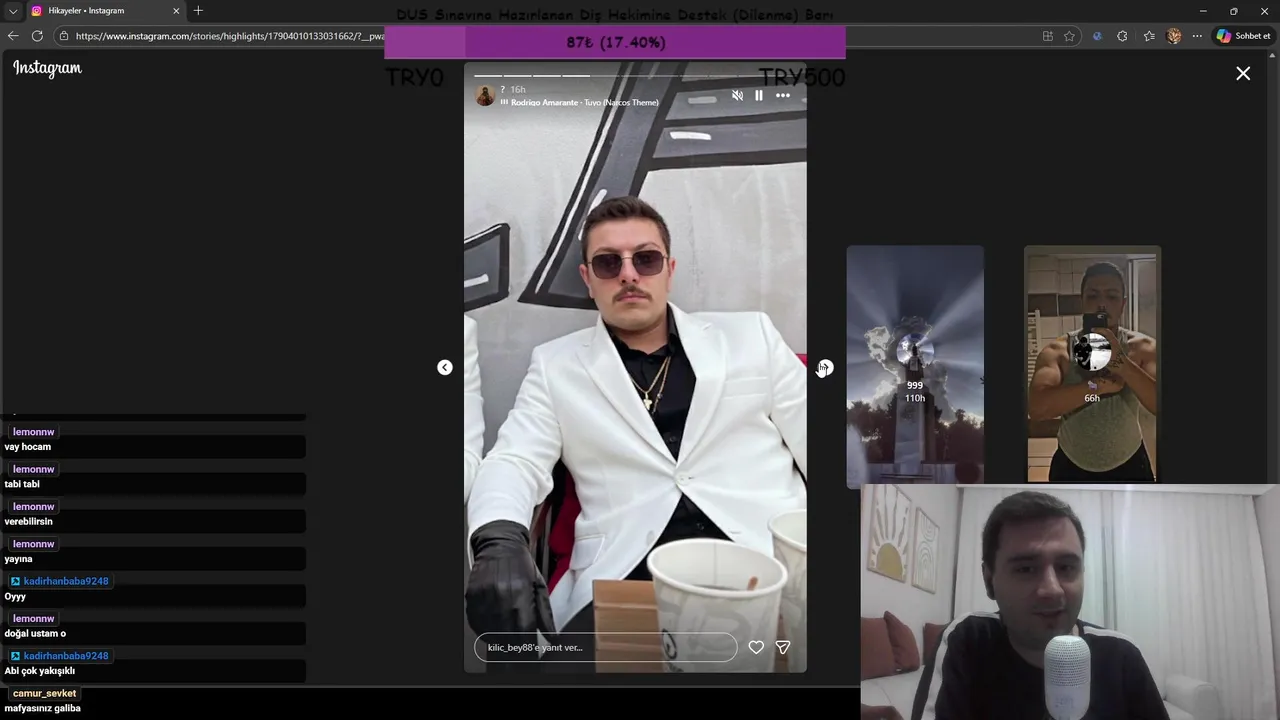Screen dimensions: 1280x720
Task: Click the address bar URL
Action: pyautogui.click(x=230, y=36)
